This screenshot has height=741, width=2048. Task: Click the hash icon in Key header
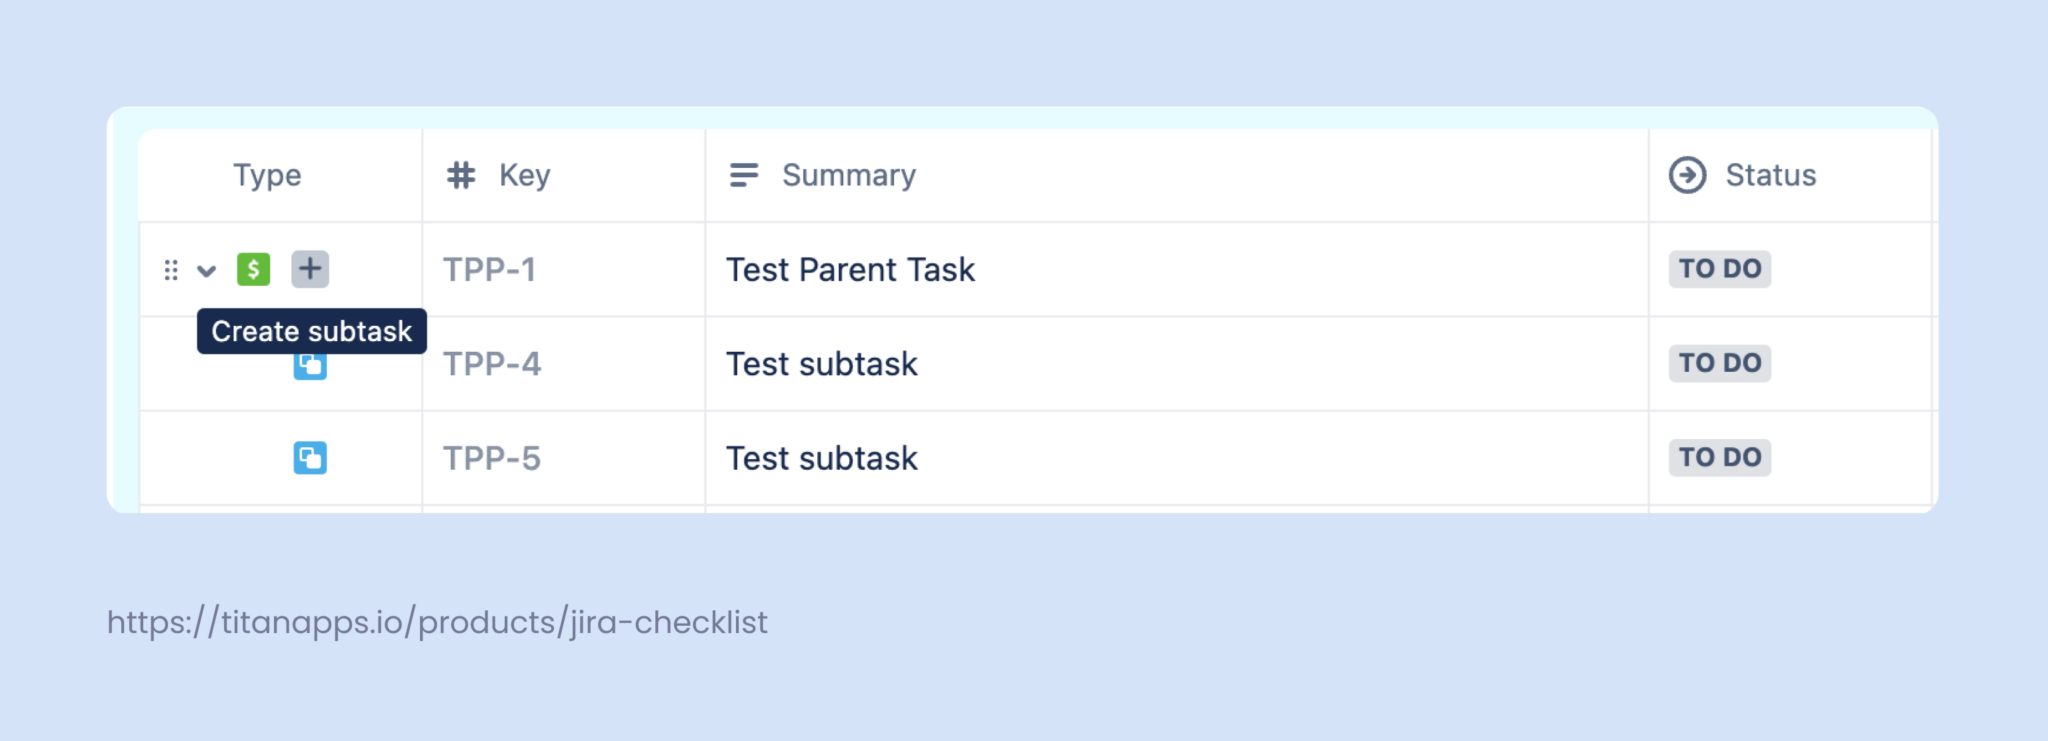point(461,175)
